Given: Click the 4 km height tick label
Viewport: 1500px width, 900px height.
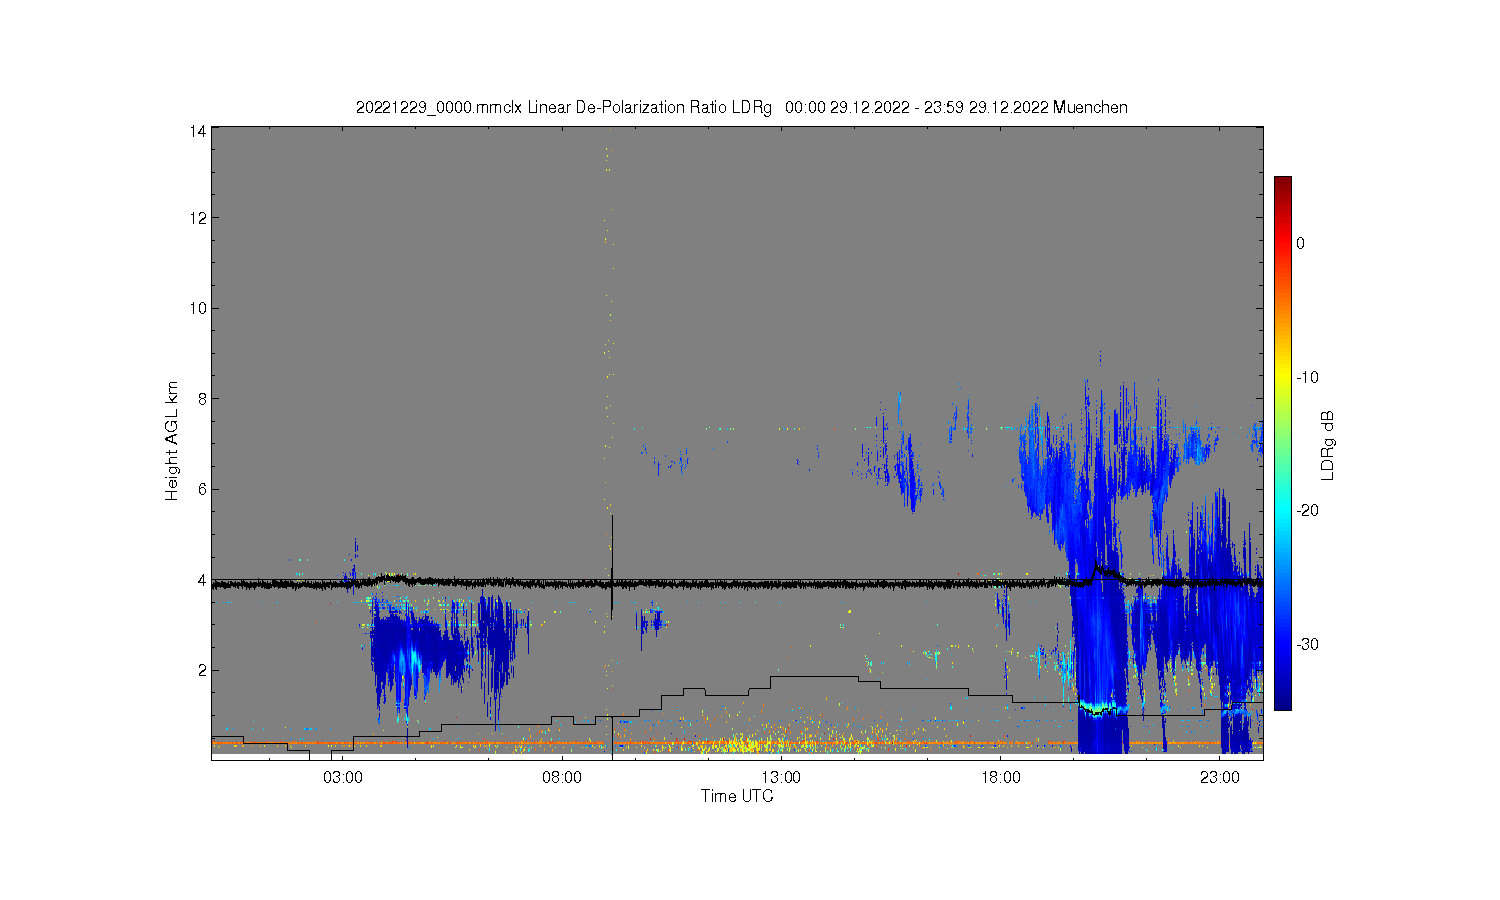Looking at the screenshot, I should pyautogui.click(x=202, y=580).
